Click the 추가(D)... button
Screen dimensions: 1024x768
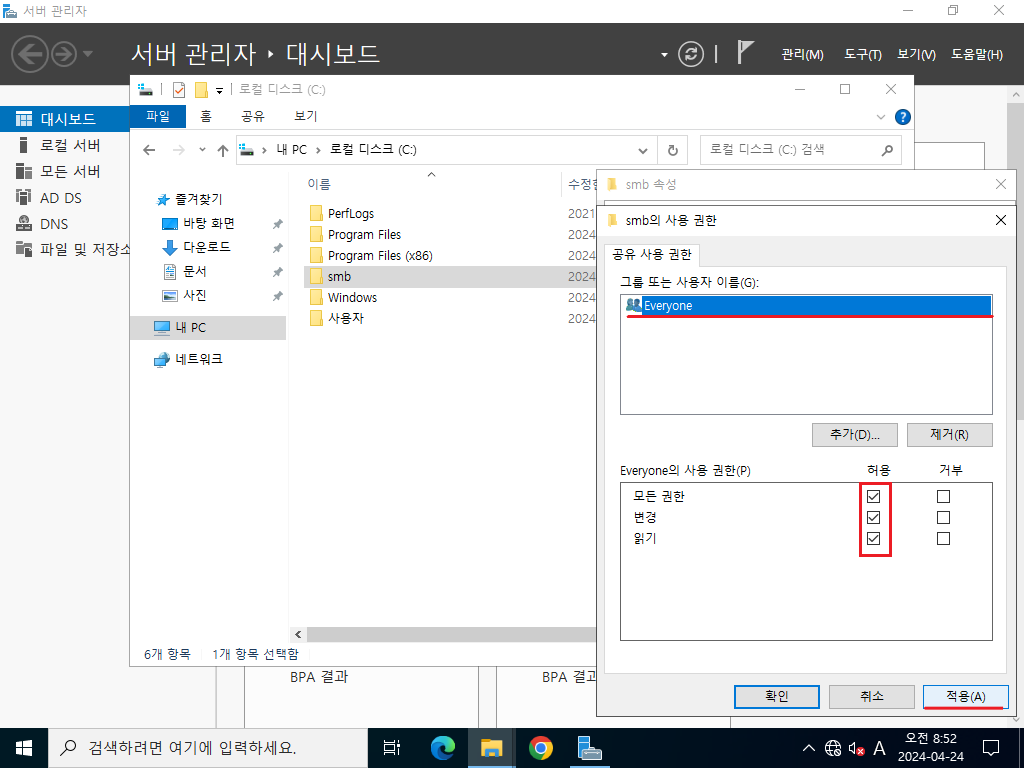point(855,434)
